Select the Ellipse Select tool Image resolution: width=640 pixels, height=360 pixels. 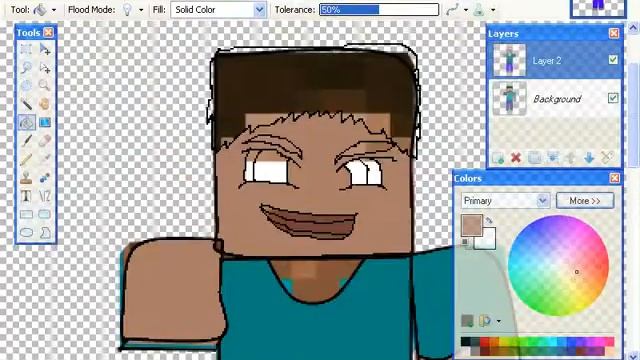27,86
